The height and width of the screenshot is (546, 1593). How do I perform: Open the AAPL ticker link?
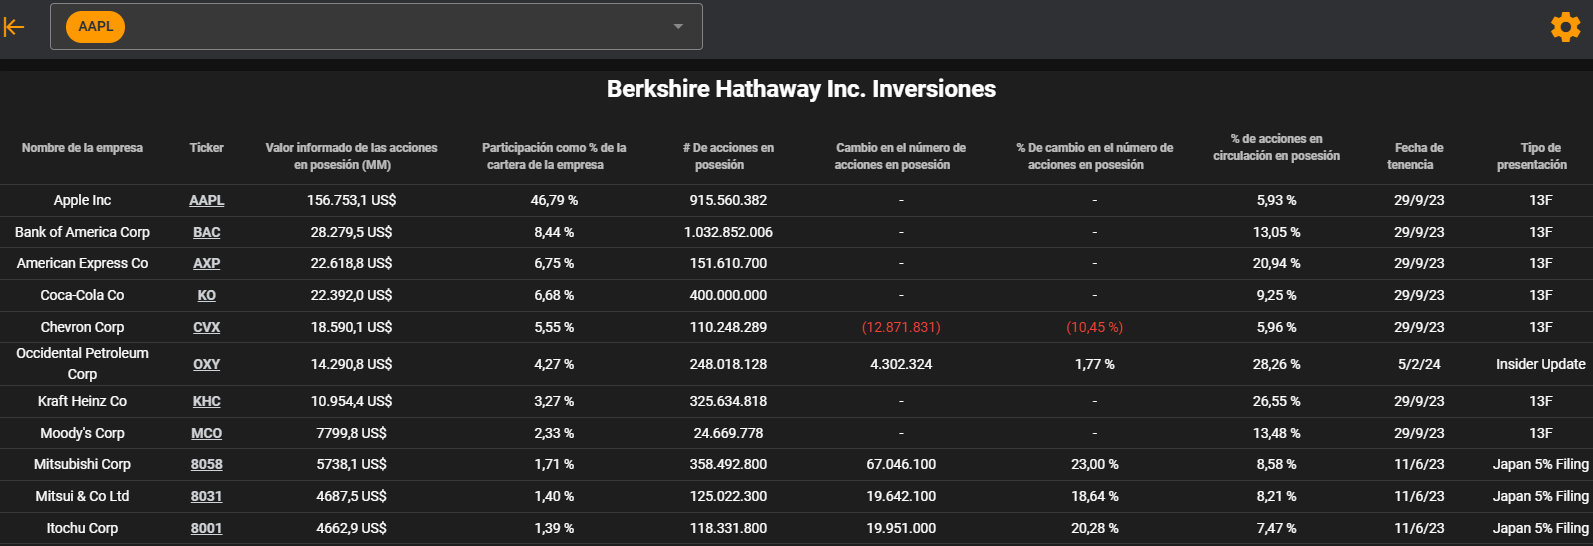click(207, 200)
